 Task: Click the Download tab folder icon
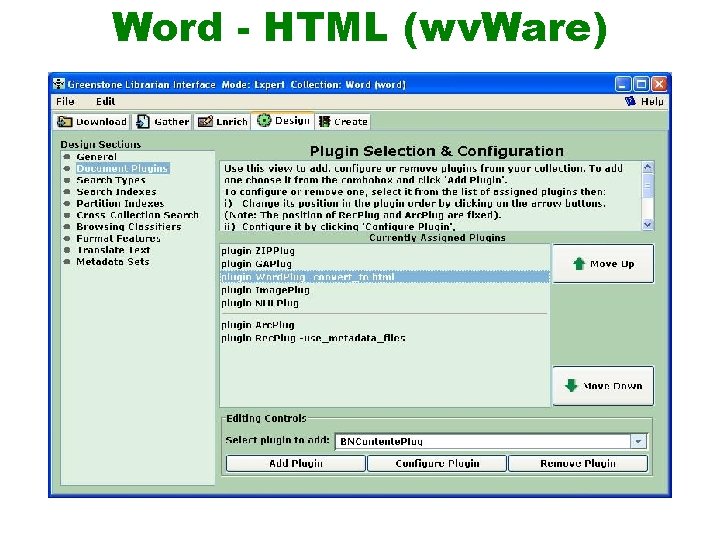point(64,122)
